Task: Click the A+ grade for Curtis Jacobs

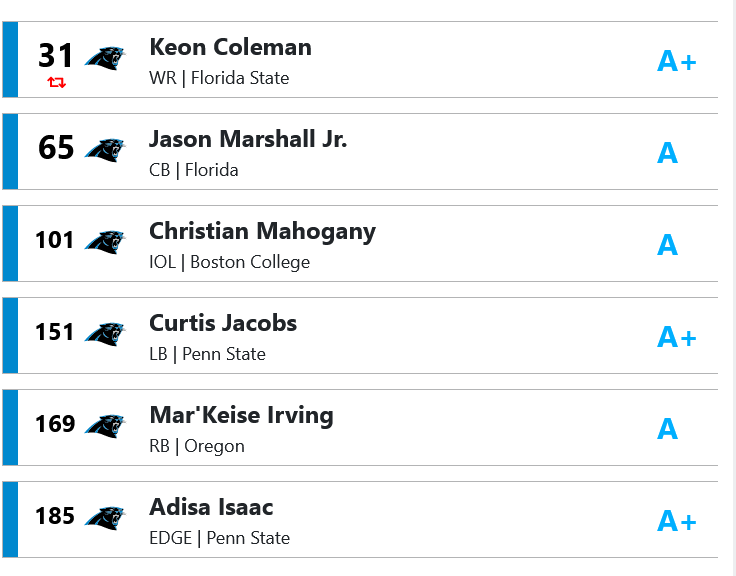Action: click(x=676, y=337)
